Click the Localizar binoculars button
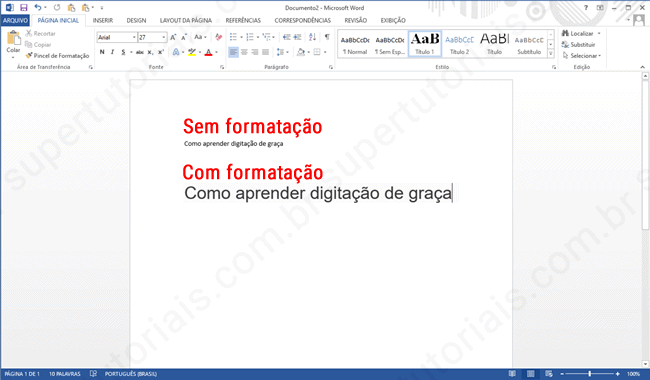650x380 pixels. [578, 33]
